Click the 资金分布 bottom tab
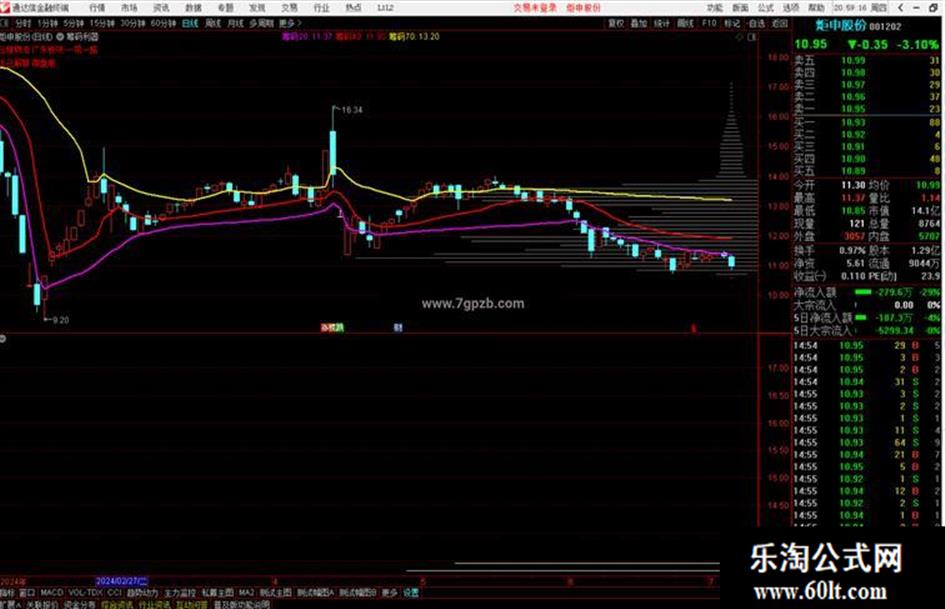The image size is (945, 609). (x=80, y=604)
